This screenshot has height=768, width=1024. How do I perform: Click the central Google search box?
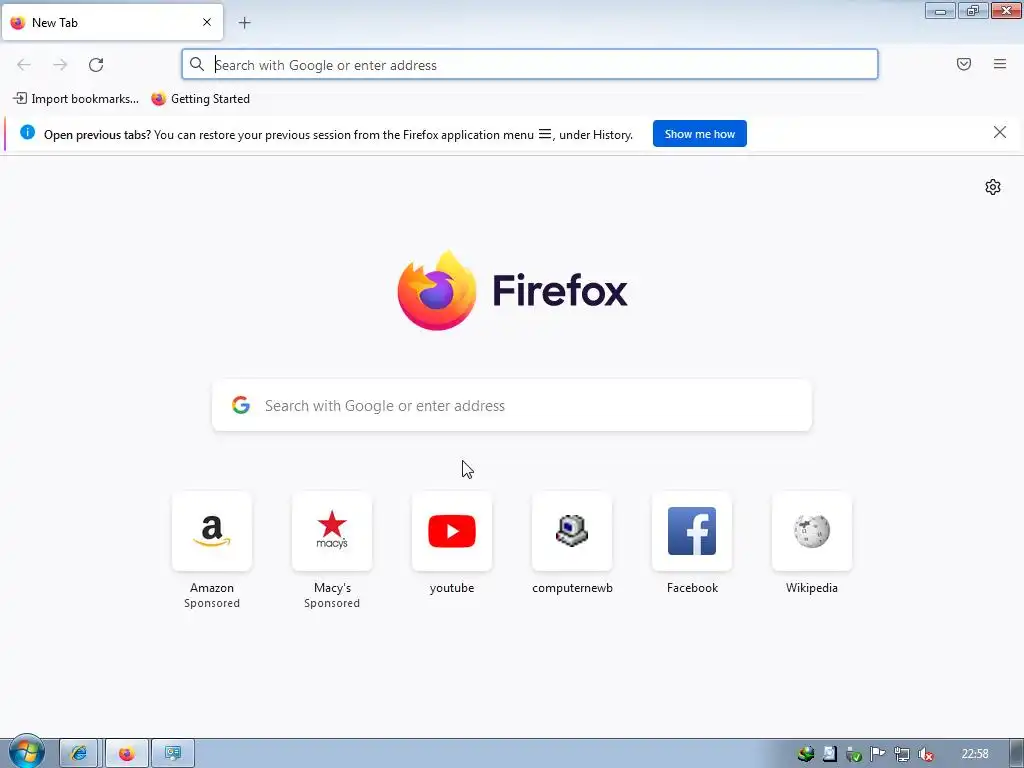(x=512, y=406)
